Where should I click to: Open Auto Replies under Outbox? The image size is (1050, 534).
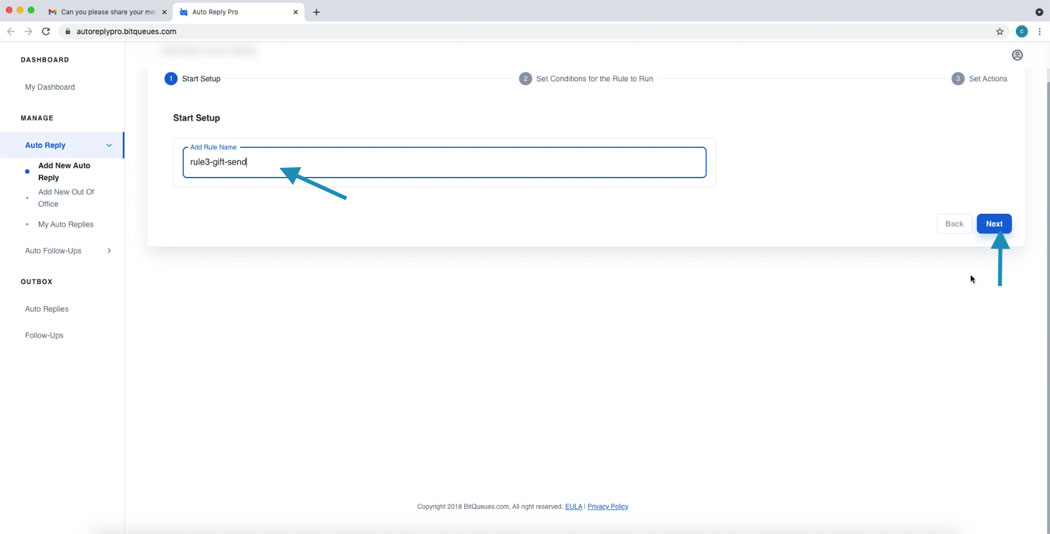coord(46,309)
